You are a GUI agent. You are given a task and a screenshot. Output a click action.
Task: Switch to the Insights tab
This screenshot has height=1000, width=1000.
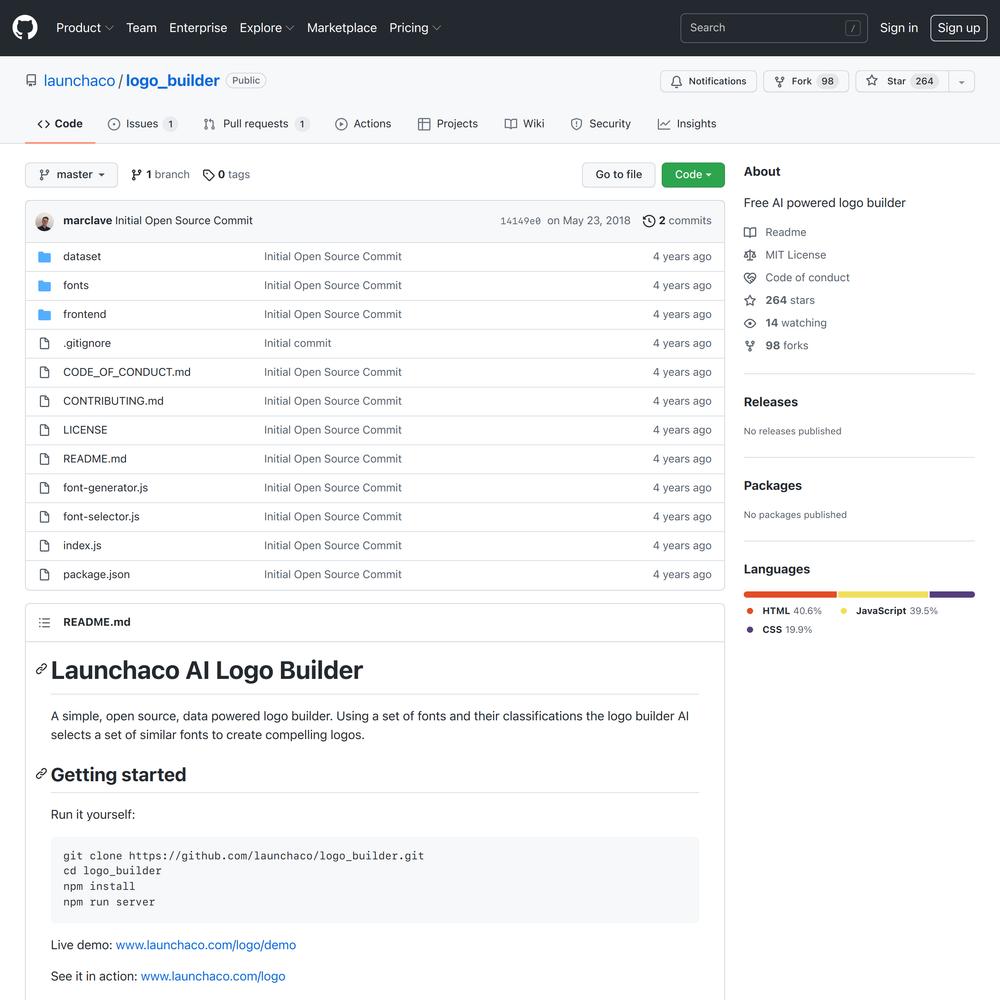tap(687, 124)
